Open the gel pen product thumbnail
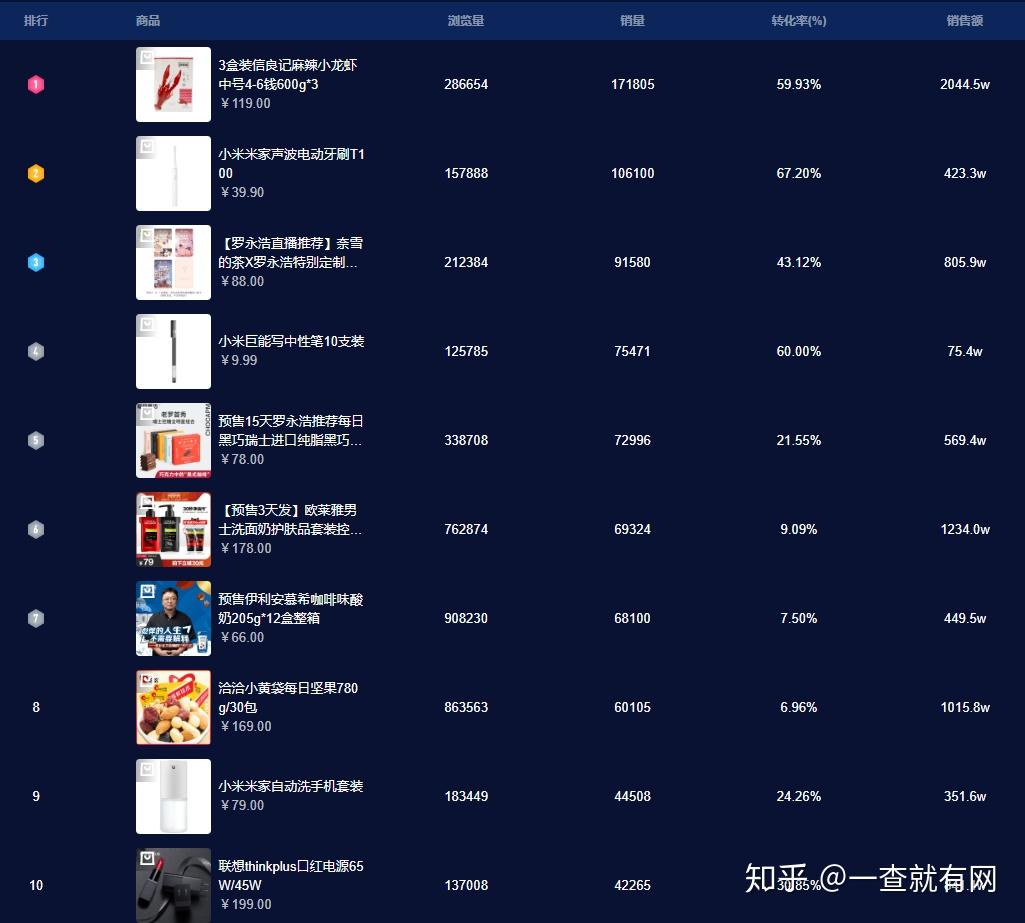Viewport: 1025px width, 923px height. pos(173,351)
